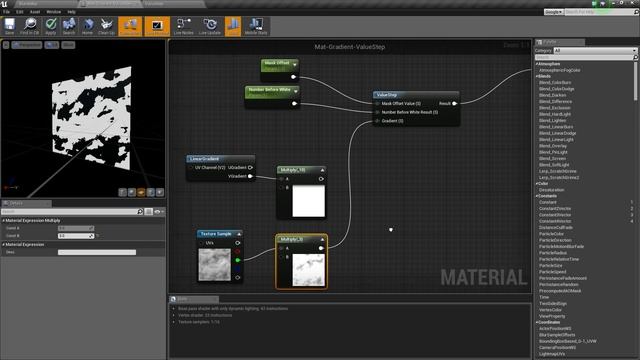Toggle the Stats toolbar button
Image resolution: width=640 pixels, height=360 pixels.
[x=233, y=26]
